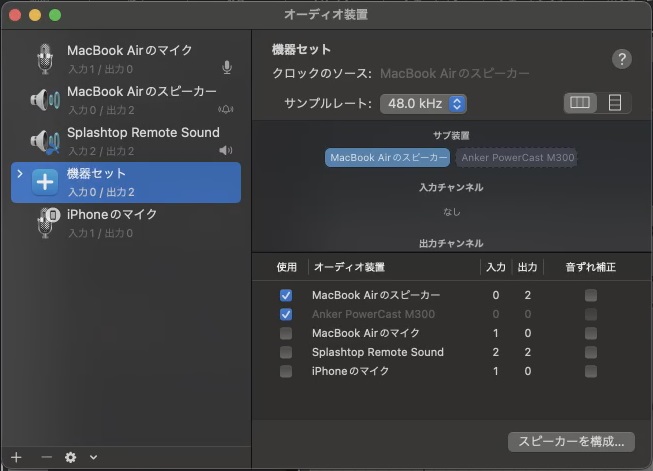Click the plus button to add device
Screen dimensions: 653x471
[x=16, y=457]
